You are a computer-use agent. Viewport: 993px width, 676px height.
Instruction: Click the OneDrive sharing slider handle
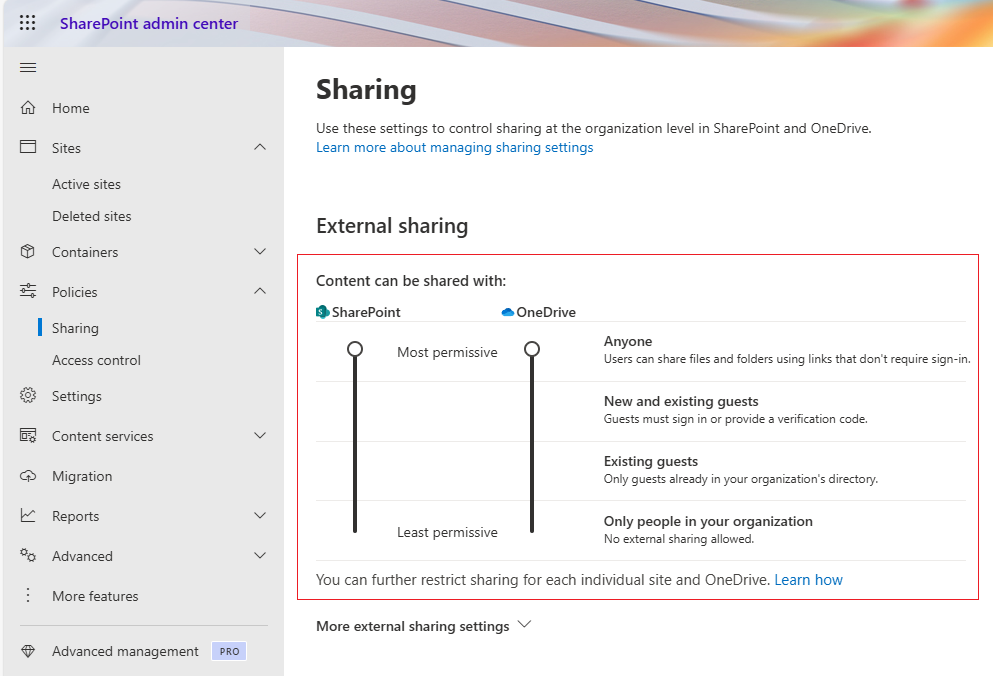tap(531, 349)
